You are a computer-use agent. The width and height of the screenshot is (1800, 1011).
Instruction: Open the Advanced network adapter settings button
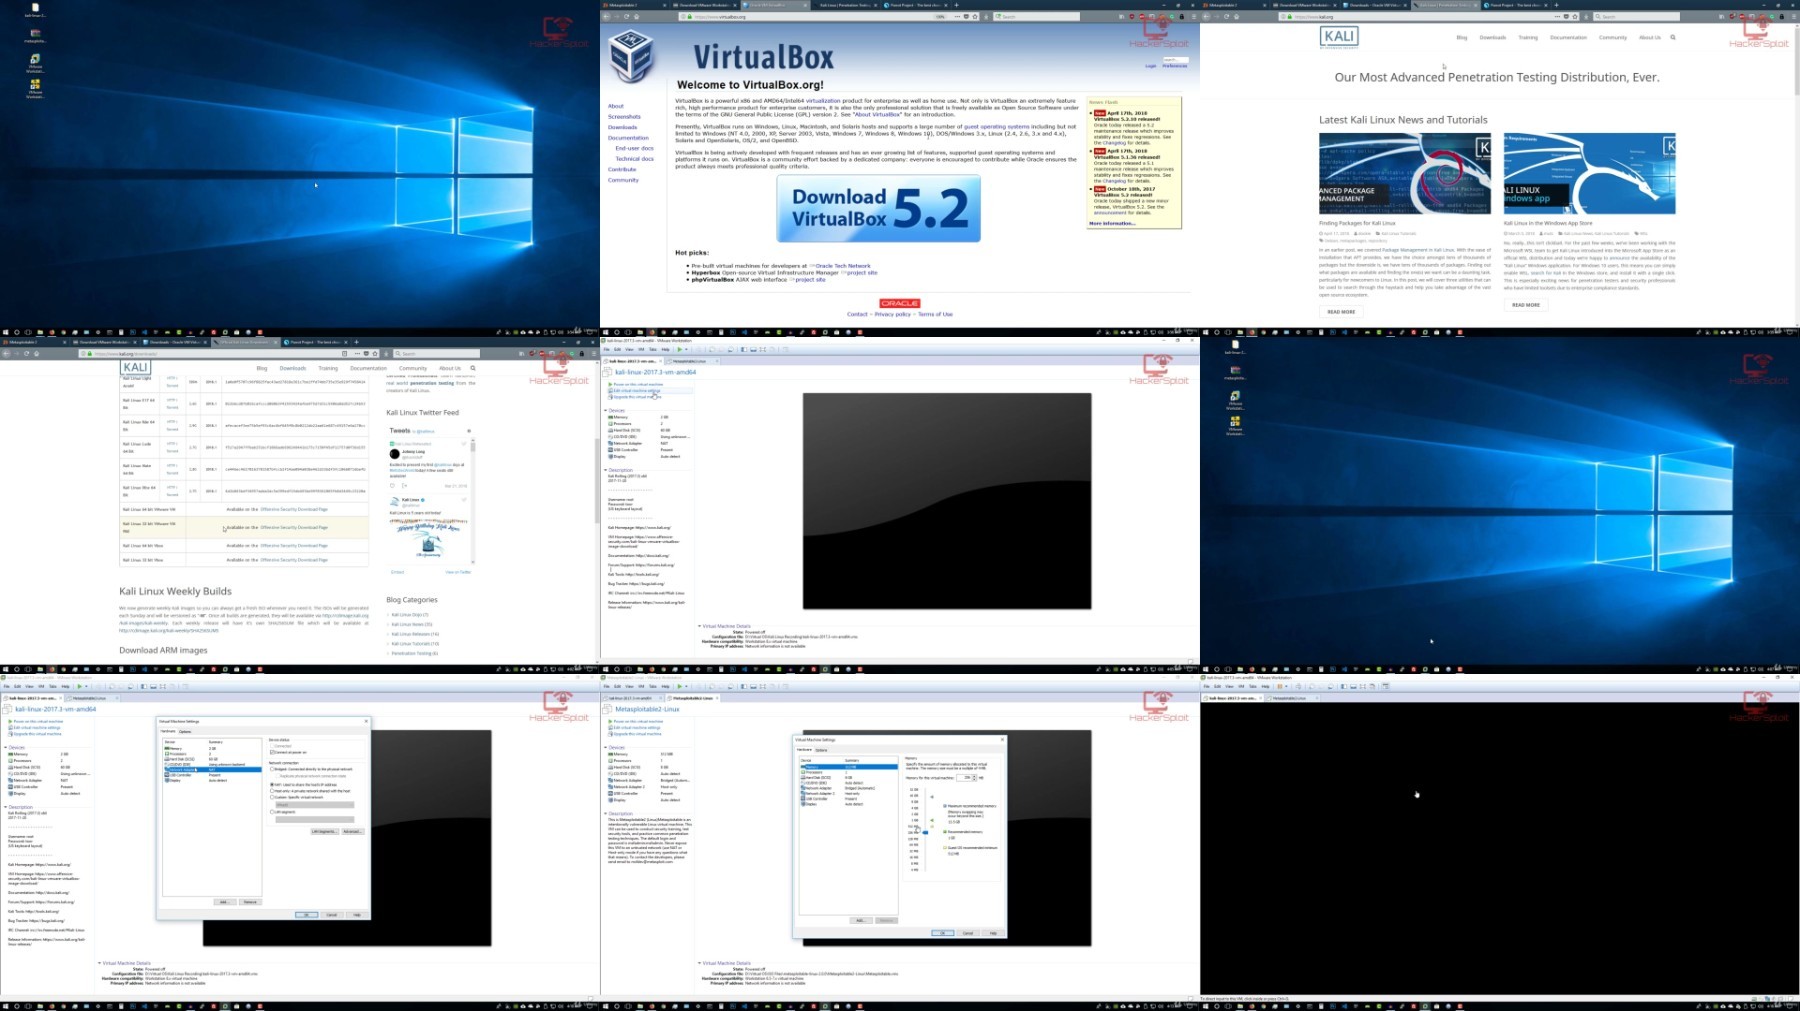(352, 831)
